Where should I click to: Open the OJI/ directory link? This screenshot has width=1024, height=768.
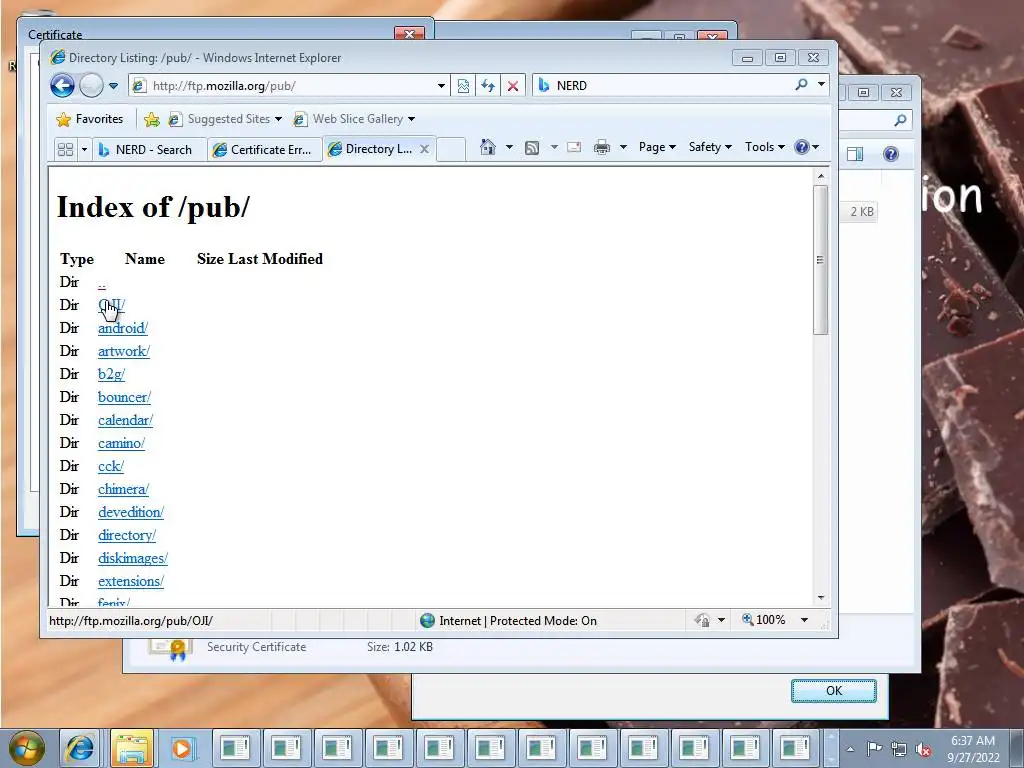pos(112,305)
